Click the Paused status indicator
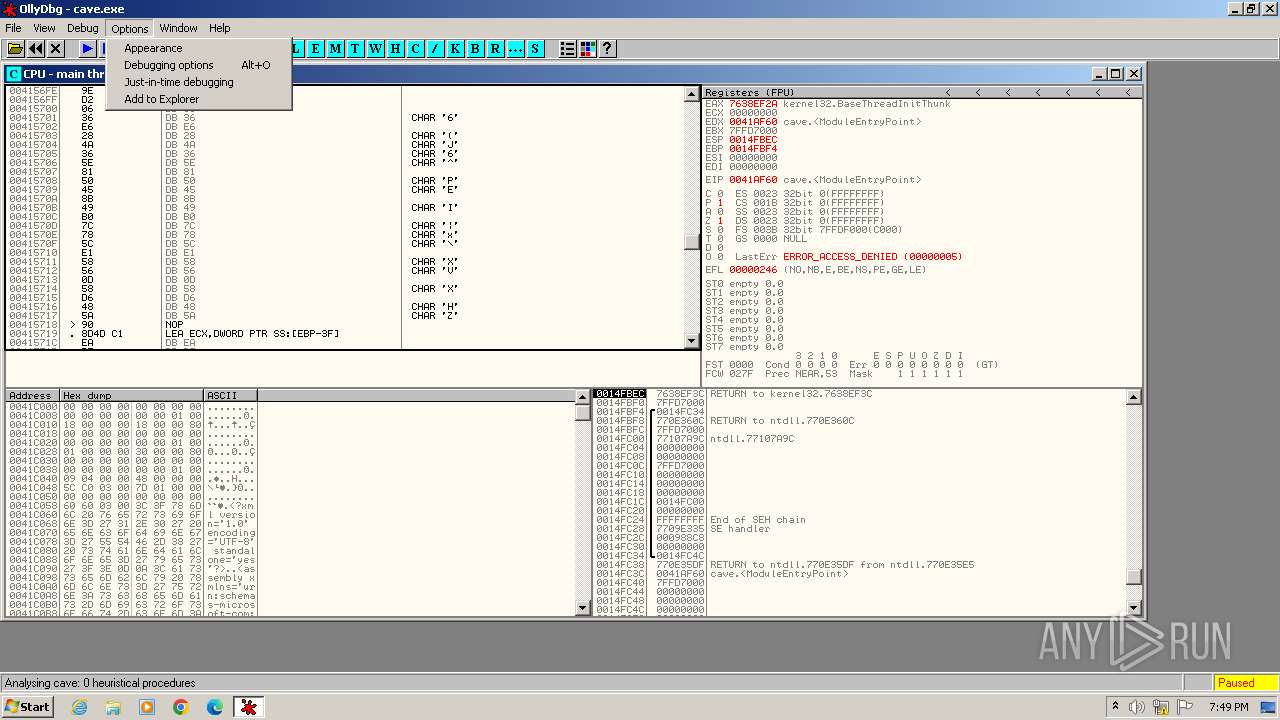This screenshot has width=1280, height=720. (x=1245, y=683)
